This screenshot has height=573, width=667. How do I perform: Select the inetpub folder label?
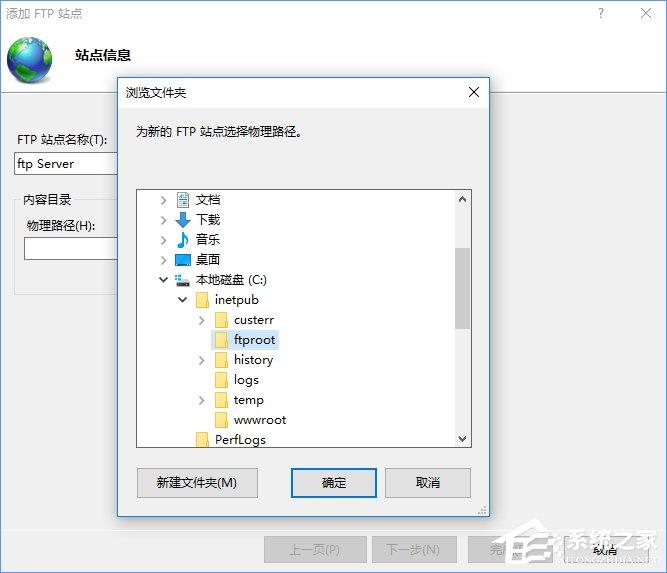pyautogui.click(x=237, y=300)
